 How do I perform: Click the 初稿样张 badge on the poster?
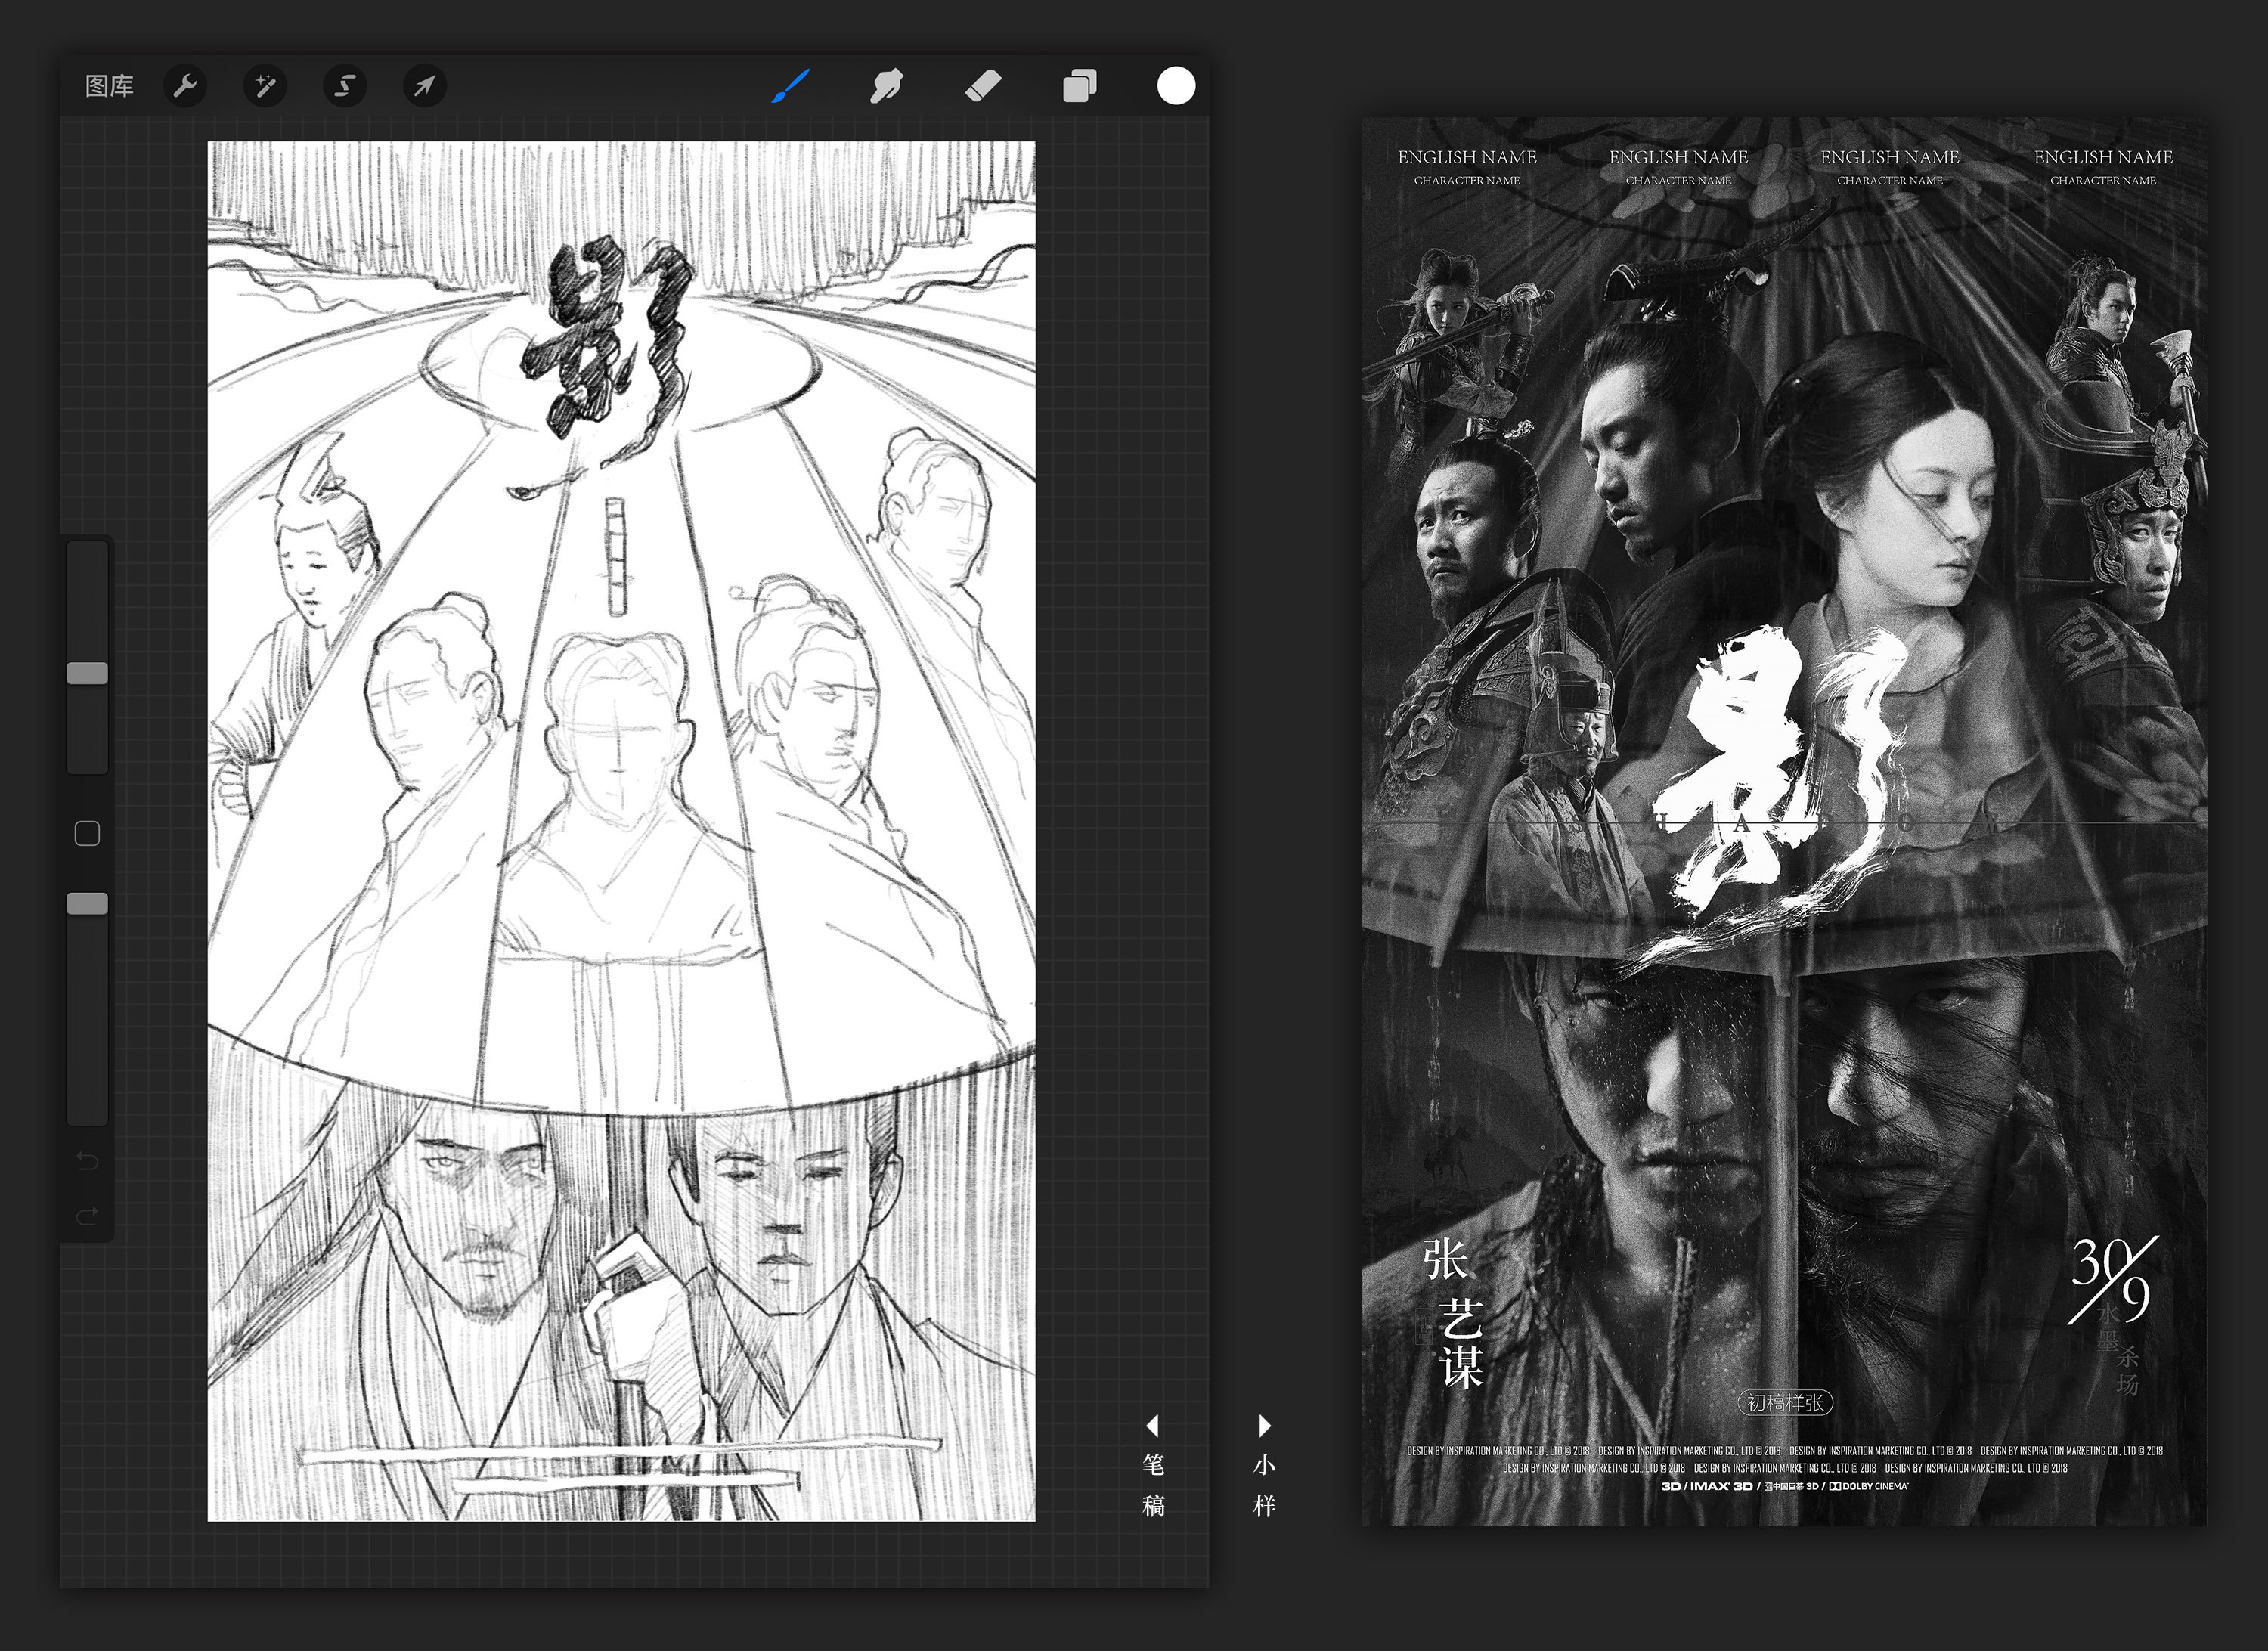click(1785, 1403)
